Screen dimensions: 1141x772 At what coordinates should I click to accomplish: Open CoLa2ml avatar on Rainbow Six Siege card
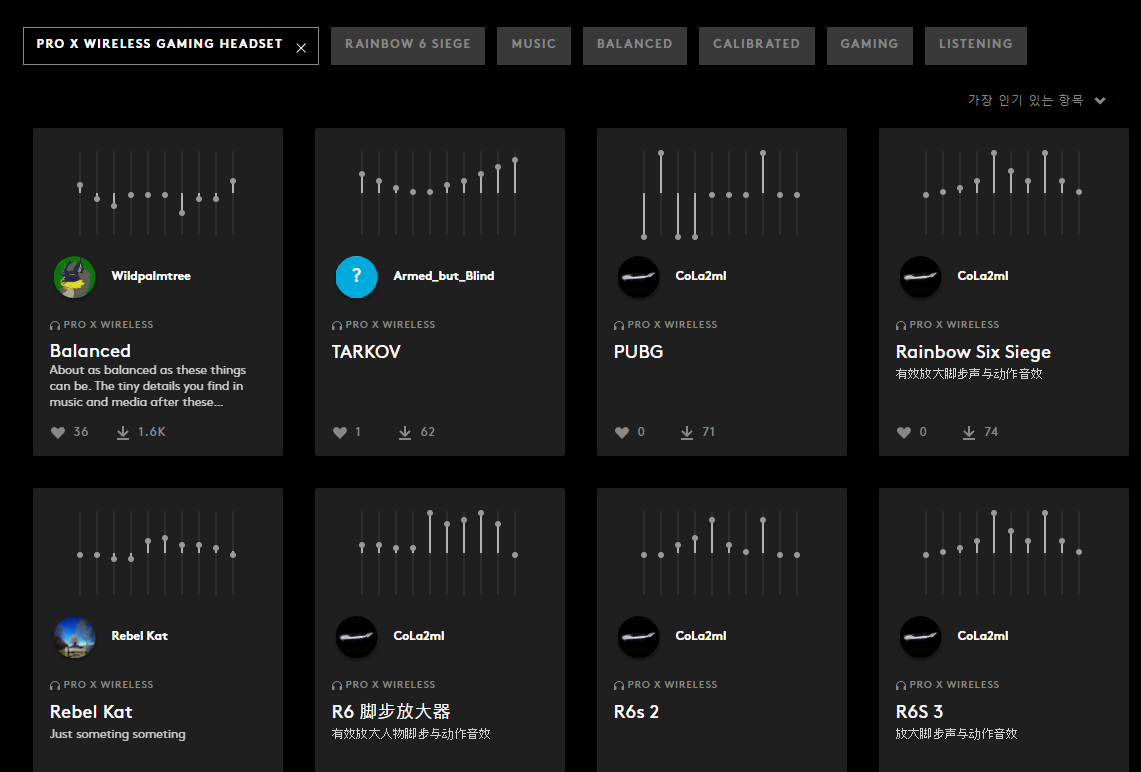[x=921, y=276]
